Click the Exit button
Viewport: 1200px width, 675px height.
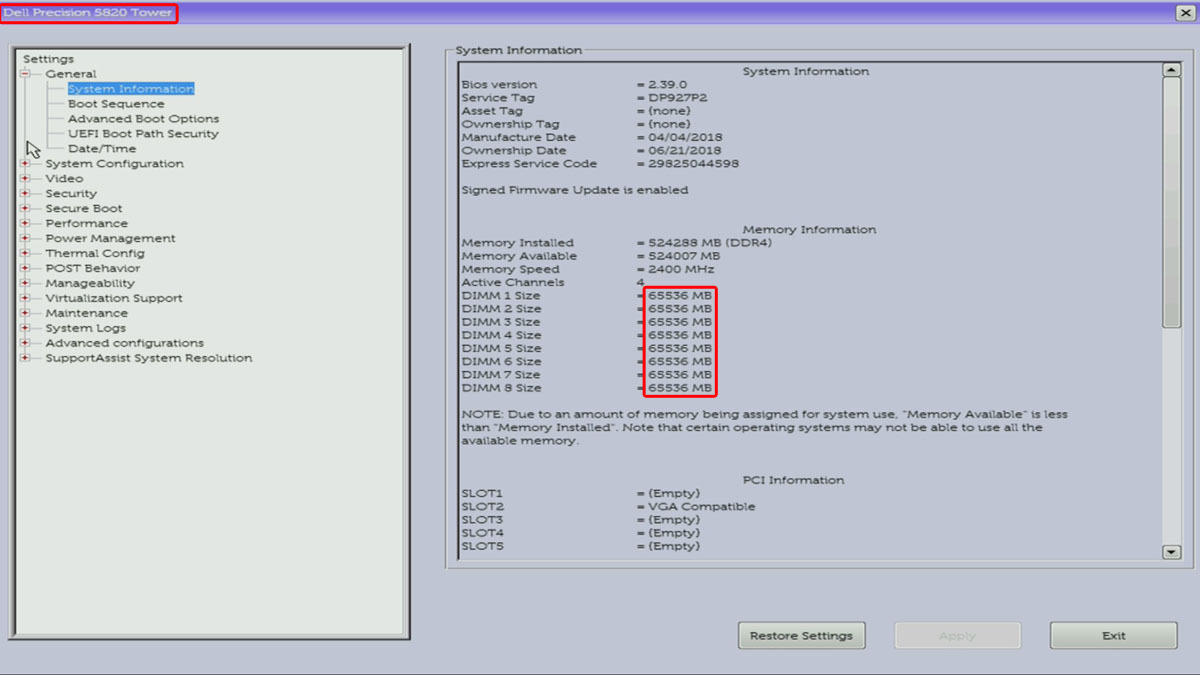click(x=1113, y=635)
